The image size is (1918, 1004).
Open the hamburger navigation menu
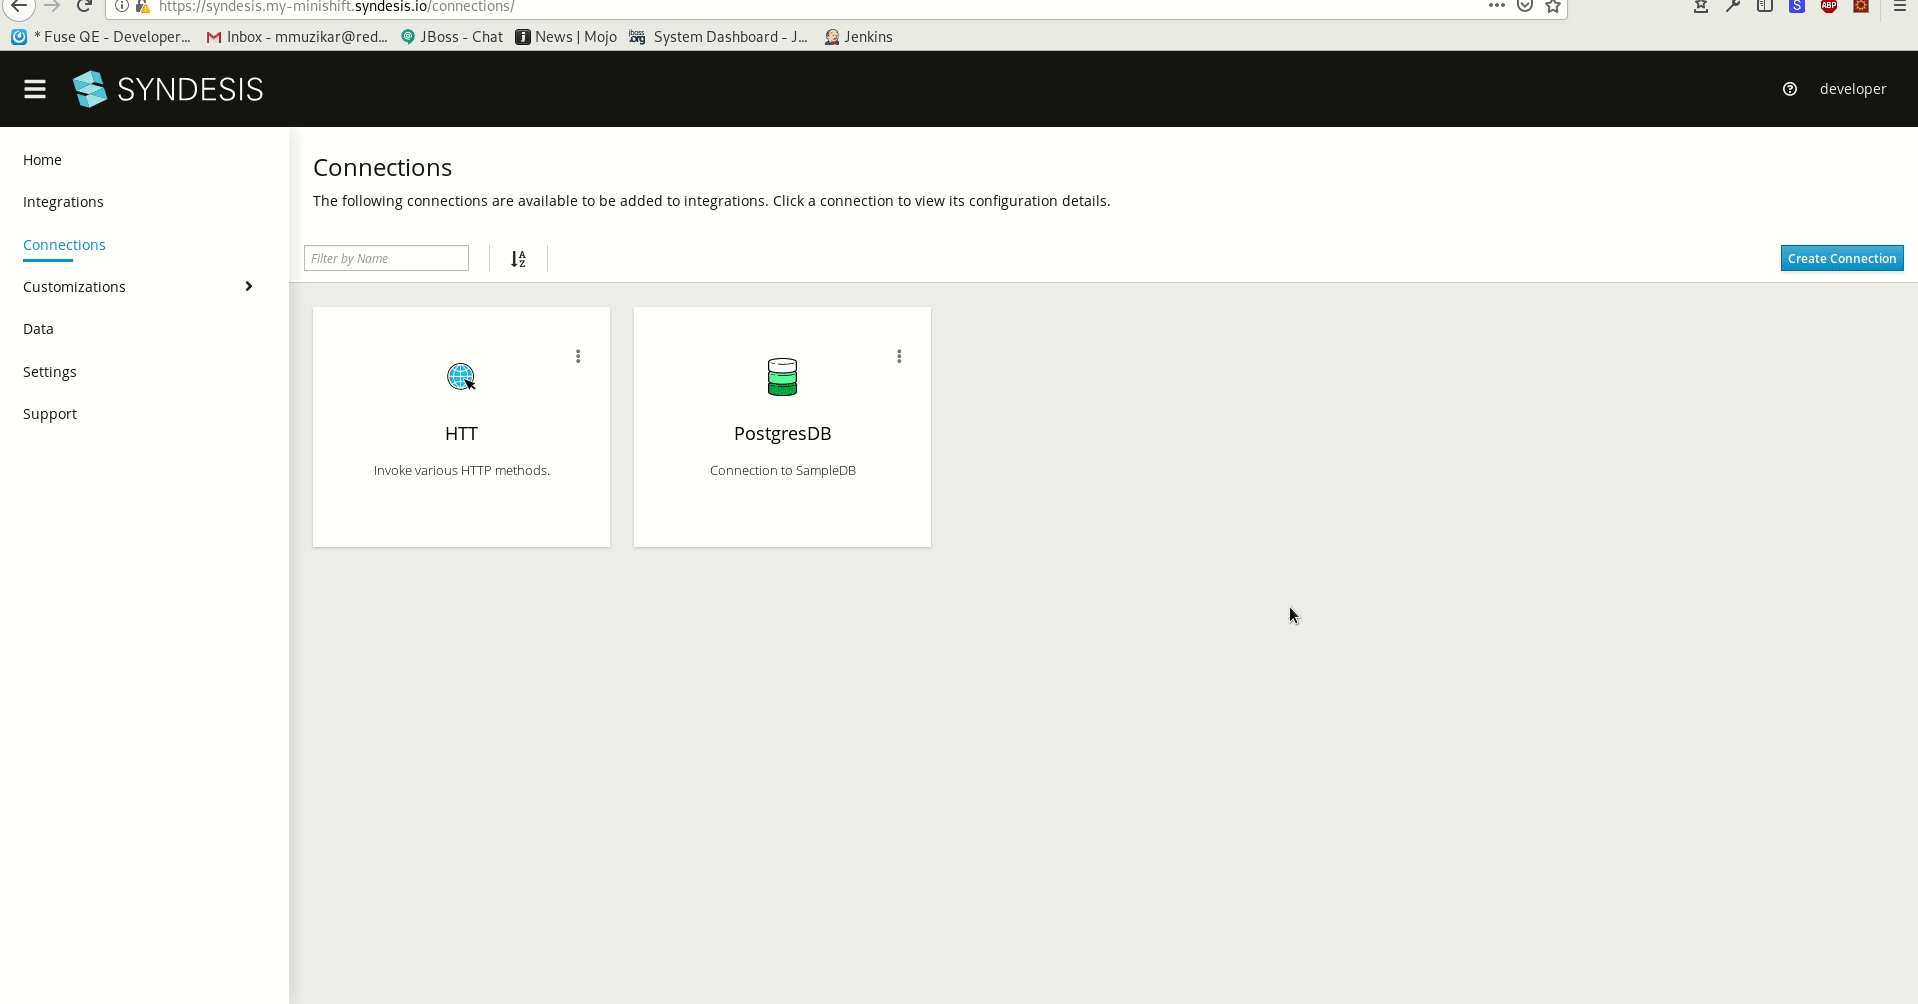pyautogui.click(x=35, y=89)
